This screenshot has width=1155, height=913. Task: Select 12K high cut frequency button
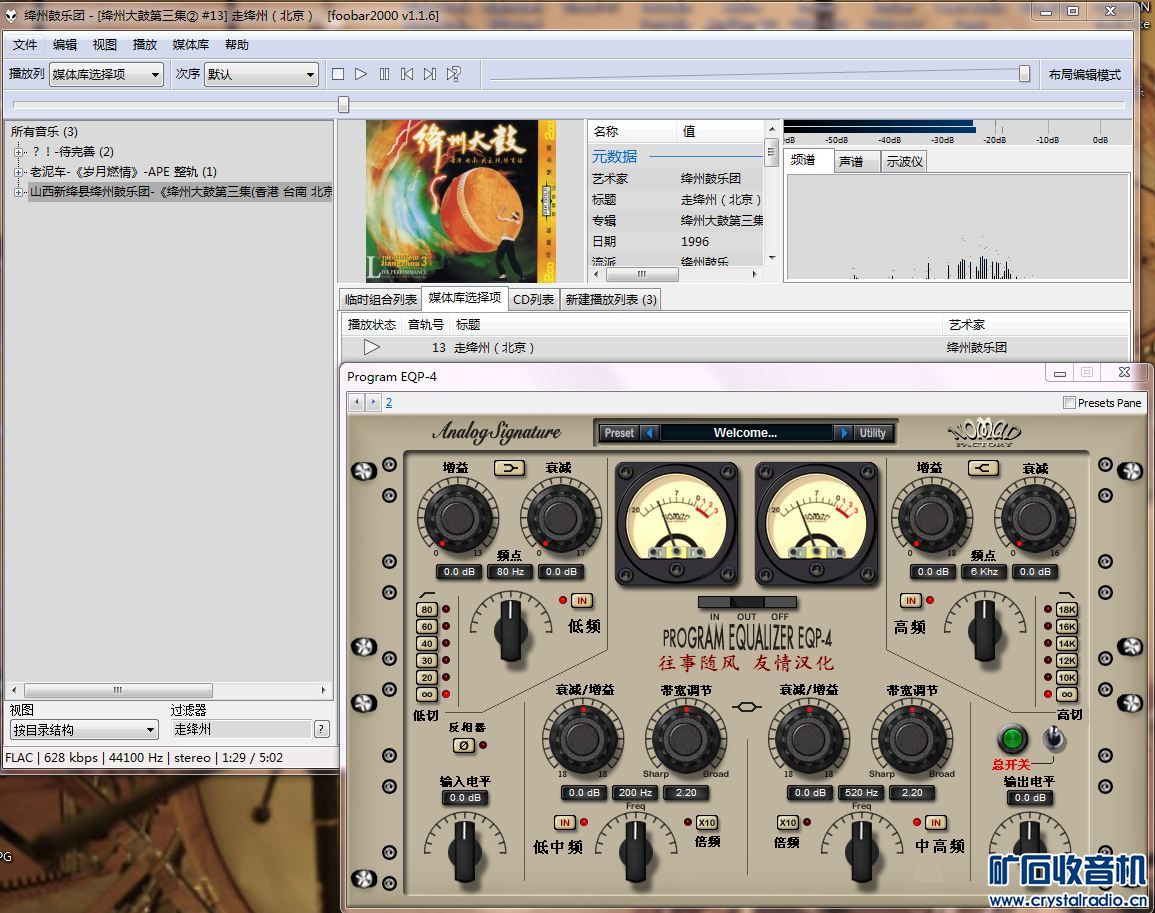point(1067,660)
